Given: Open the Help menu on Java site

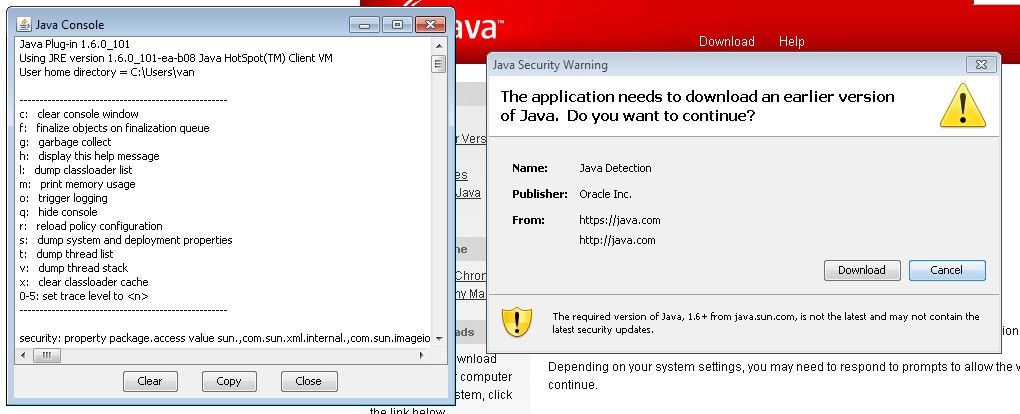Looking at the screenshot, I should [792, 41].
